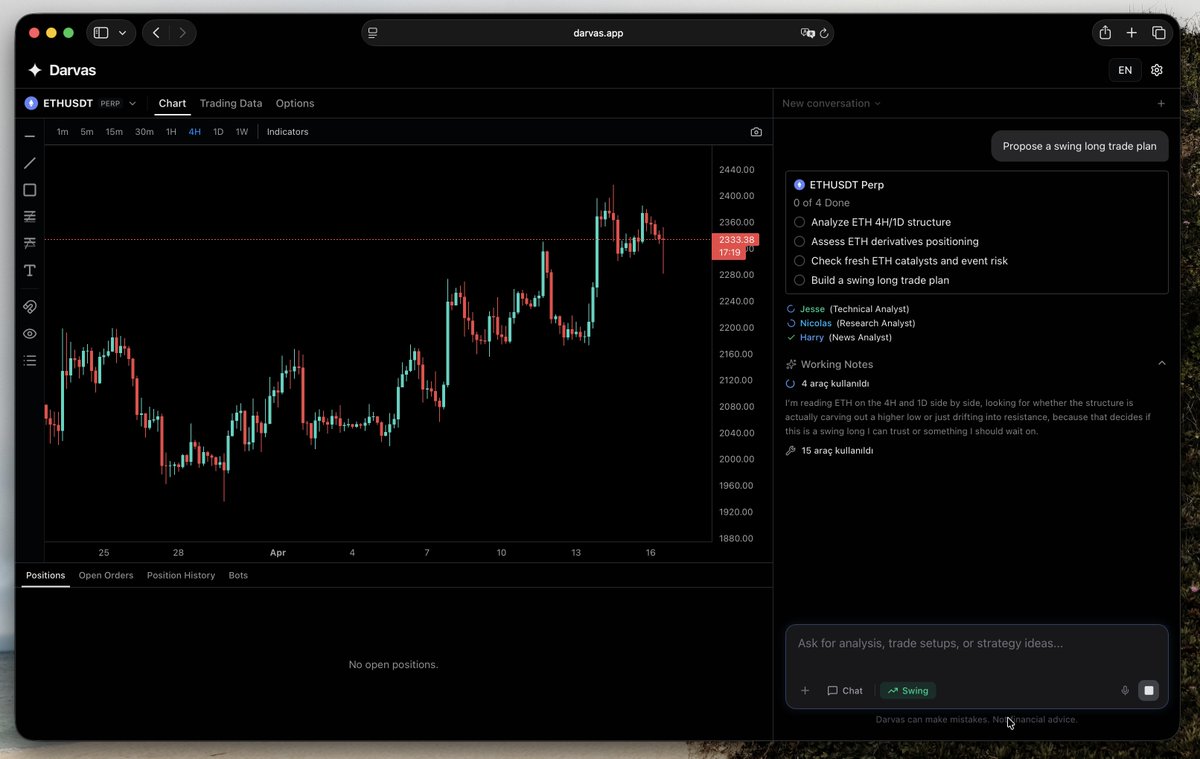The width and height of the screenshot is (1200, 759).
Task: Open the New conversation dropdown
Action: coord(832,103)
